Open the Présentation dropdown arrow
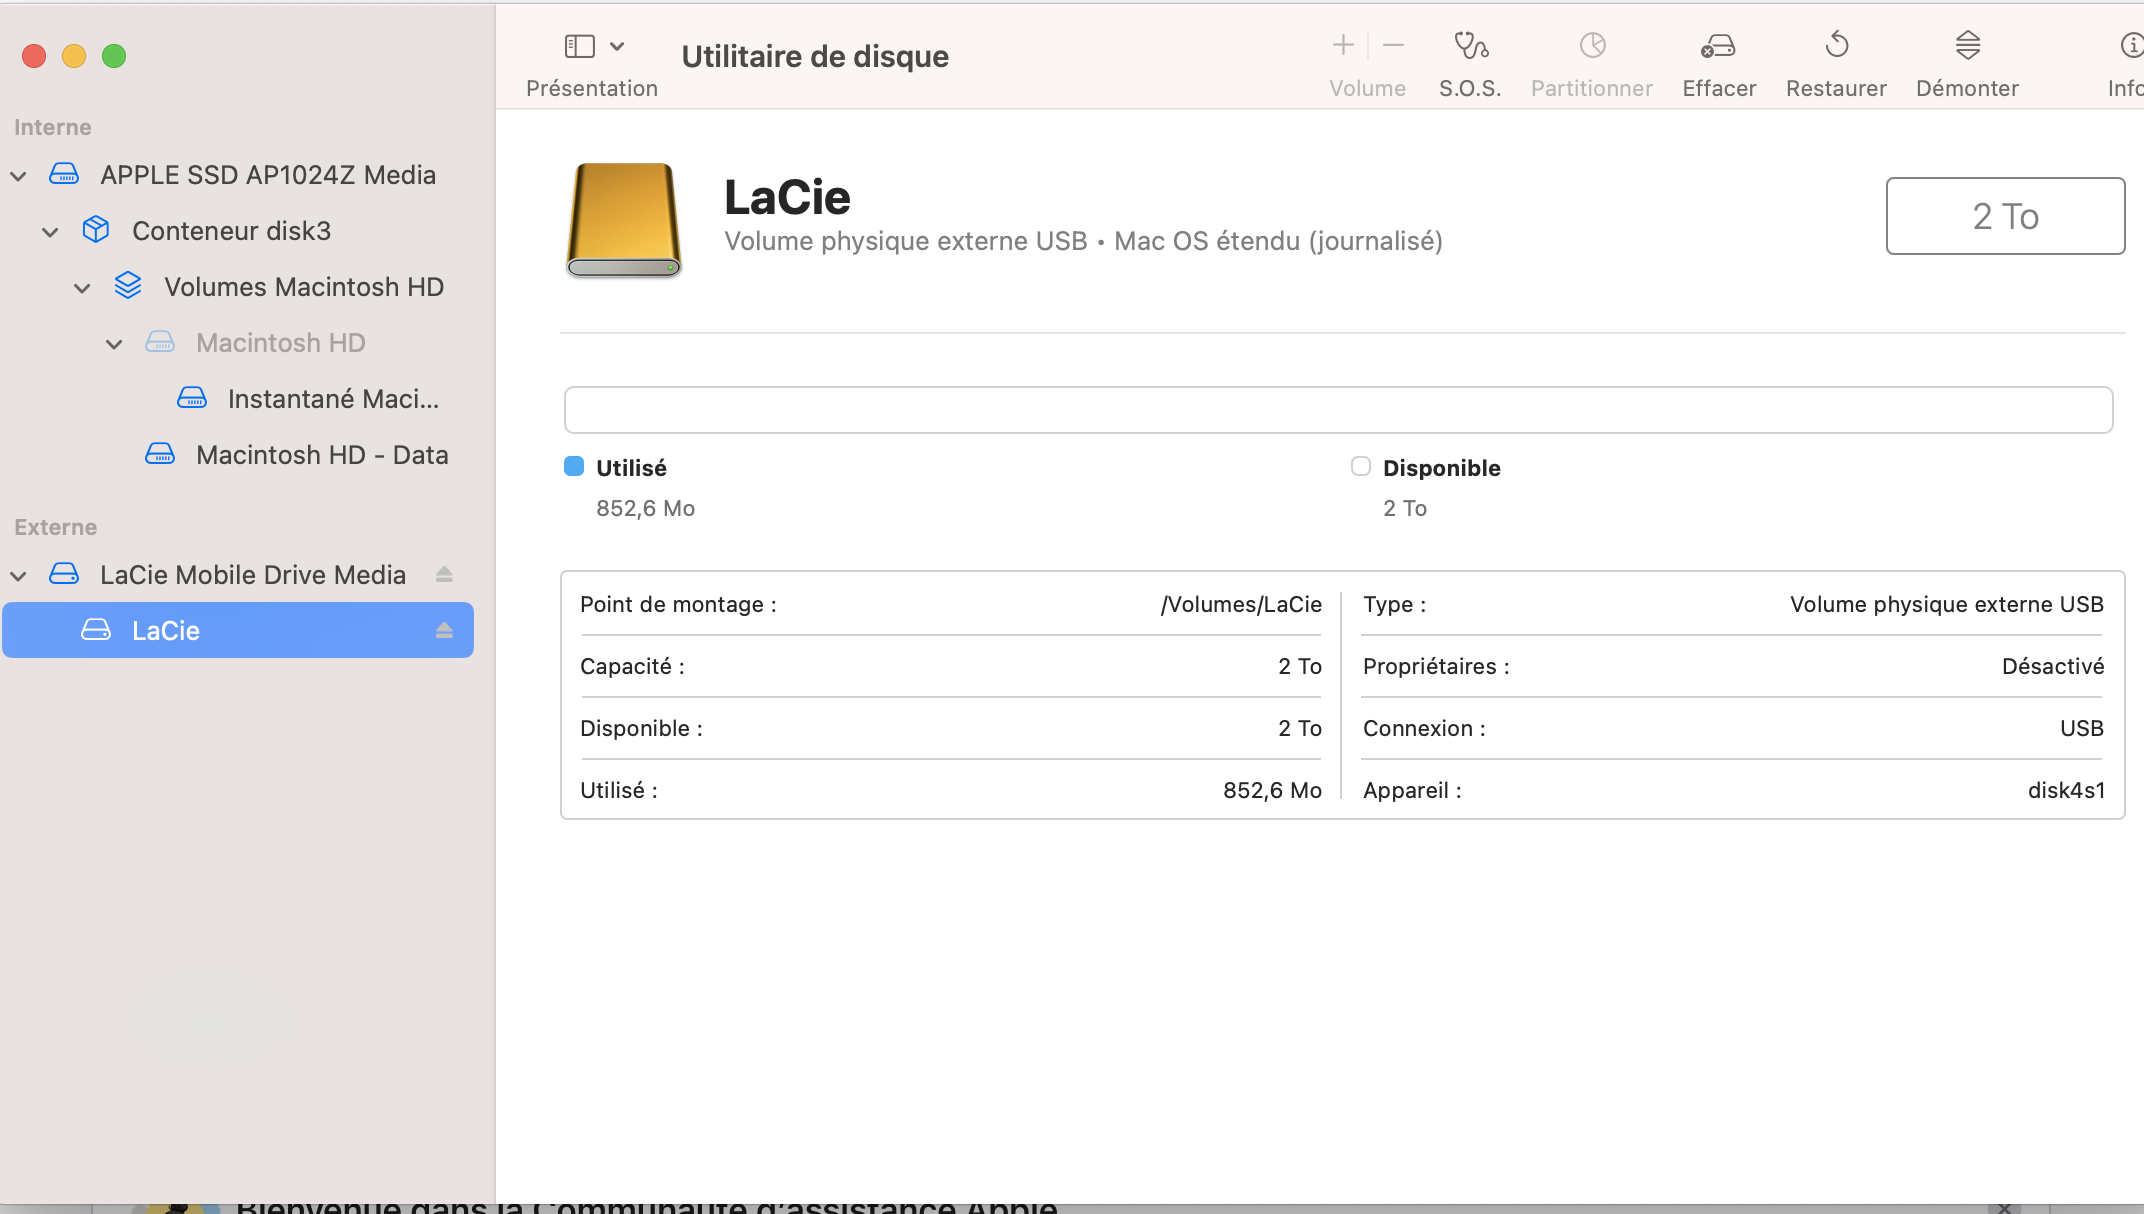This screenshot has width=2144, height=1214. [617, 46]
